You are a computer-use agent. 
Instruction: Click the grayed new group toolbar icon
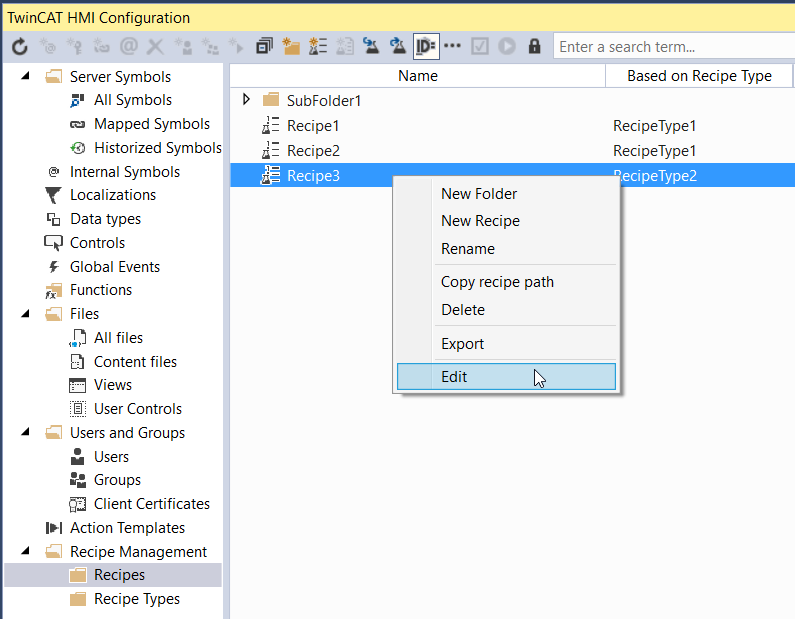coord(210,47)
